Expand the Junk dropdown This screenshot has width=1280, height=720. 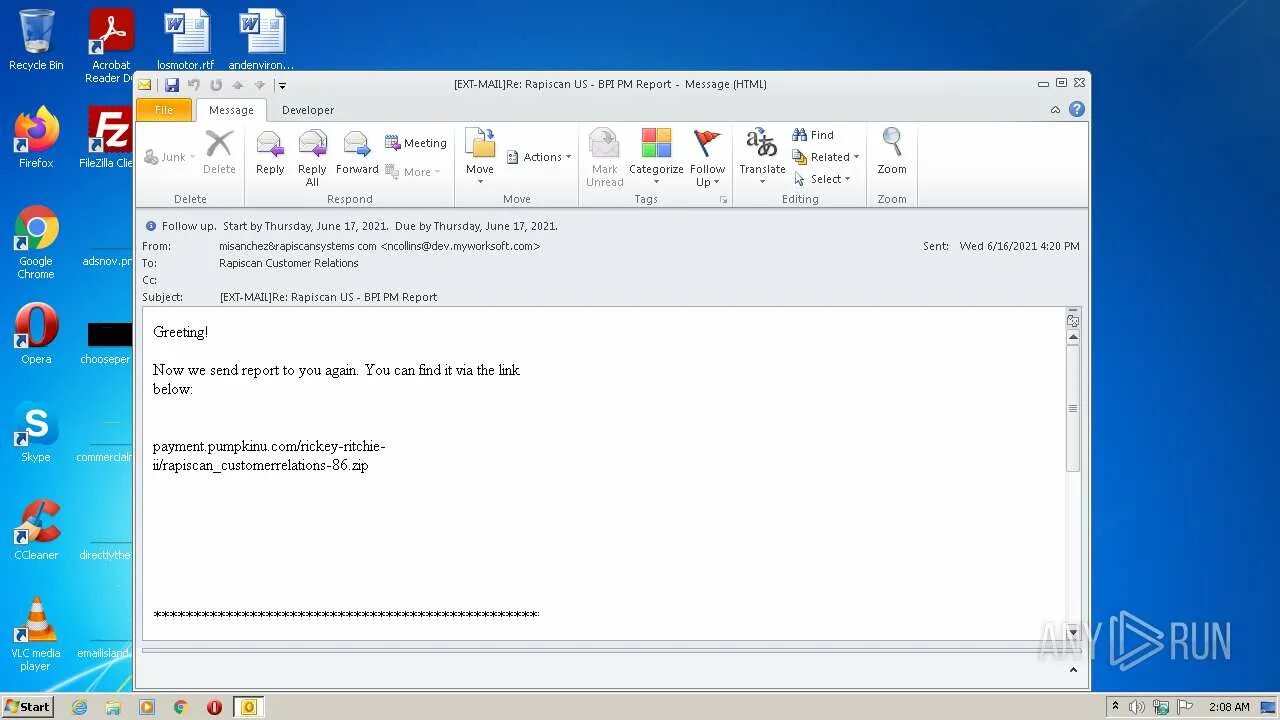[x=170, y=157]
